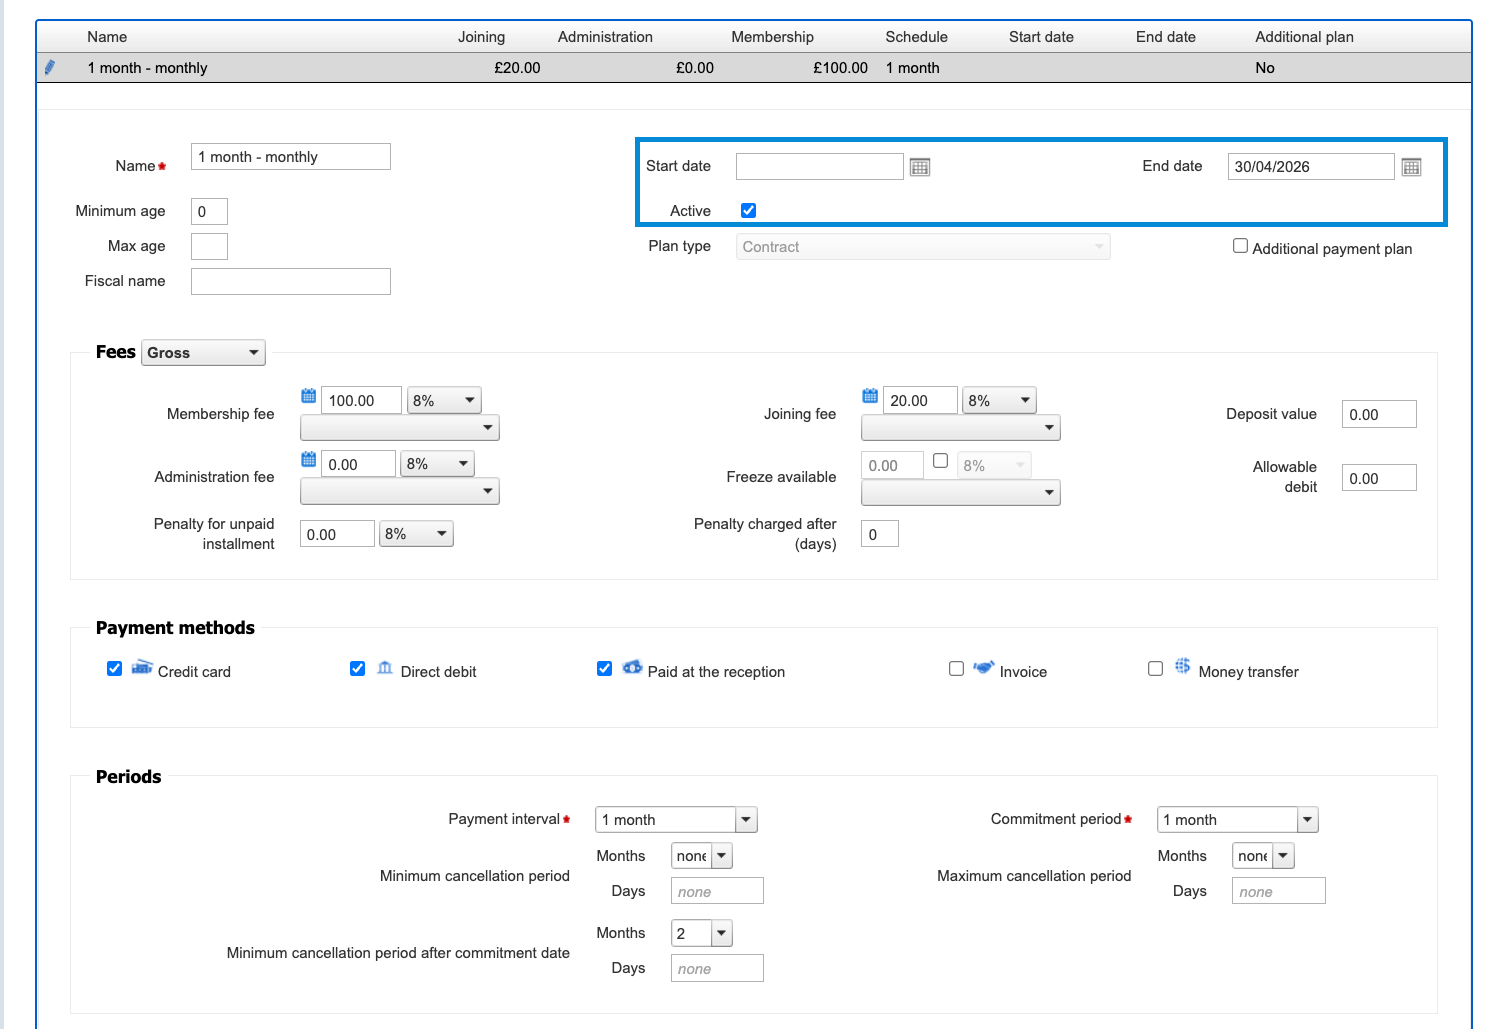Click the Direct debit bank icon
1502x1029 pixels.
pyautogui.click(x=385, y=668)
